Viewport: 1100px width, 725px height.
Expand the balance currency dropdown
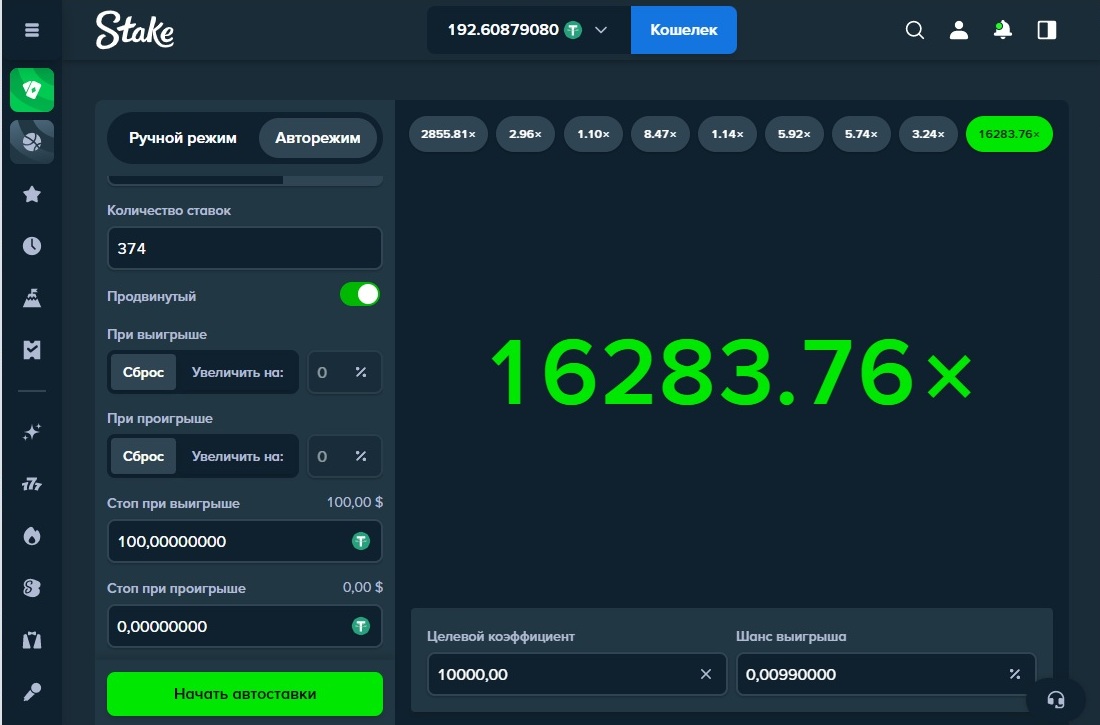[x=601, y=30]
